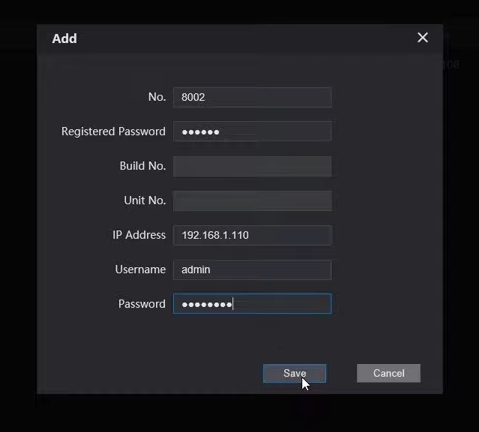Click the No. field containing 8002
Image resolution: width=479 pixels, height=432 pixels.
pos(252,97)
